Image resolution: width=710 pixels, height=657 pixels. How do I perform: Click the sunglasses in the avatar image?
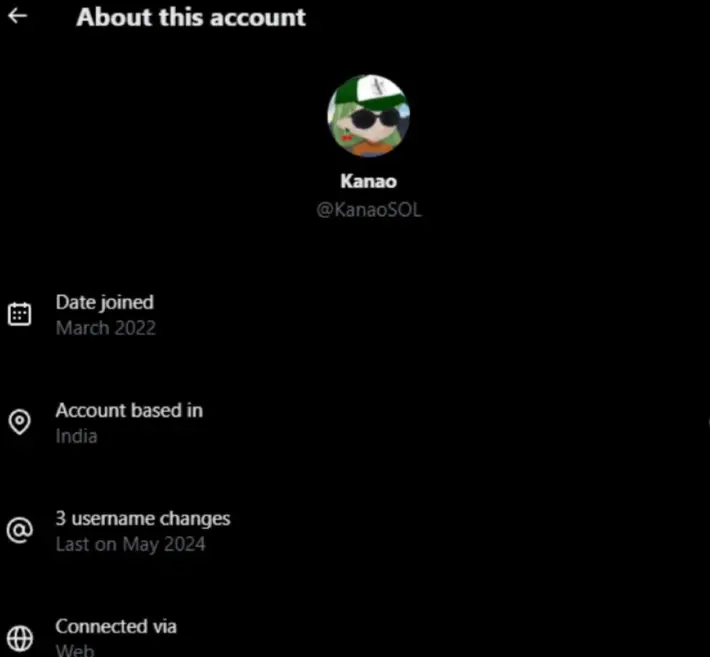tap(374, 119)
